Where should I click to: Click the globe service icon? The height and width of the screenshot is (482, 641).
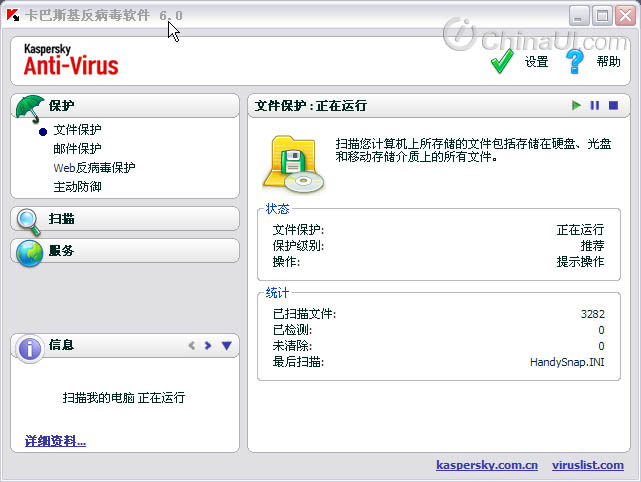point(29,253)
